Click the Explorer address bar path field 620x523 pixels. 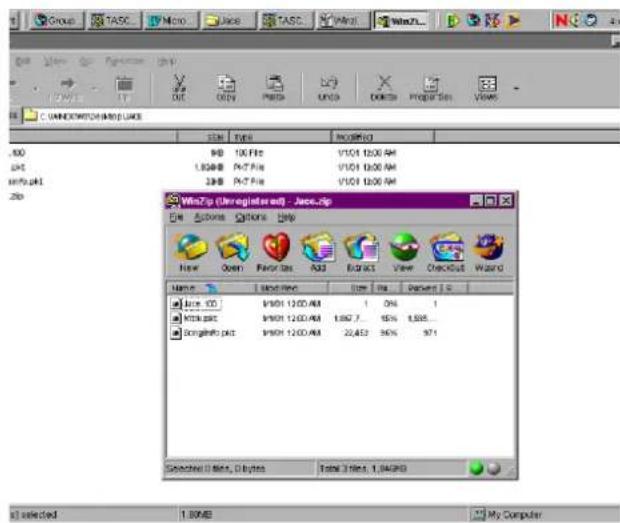(321, 116)
